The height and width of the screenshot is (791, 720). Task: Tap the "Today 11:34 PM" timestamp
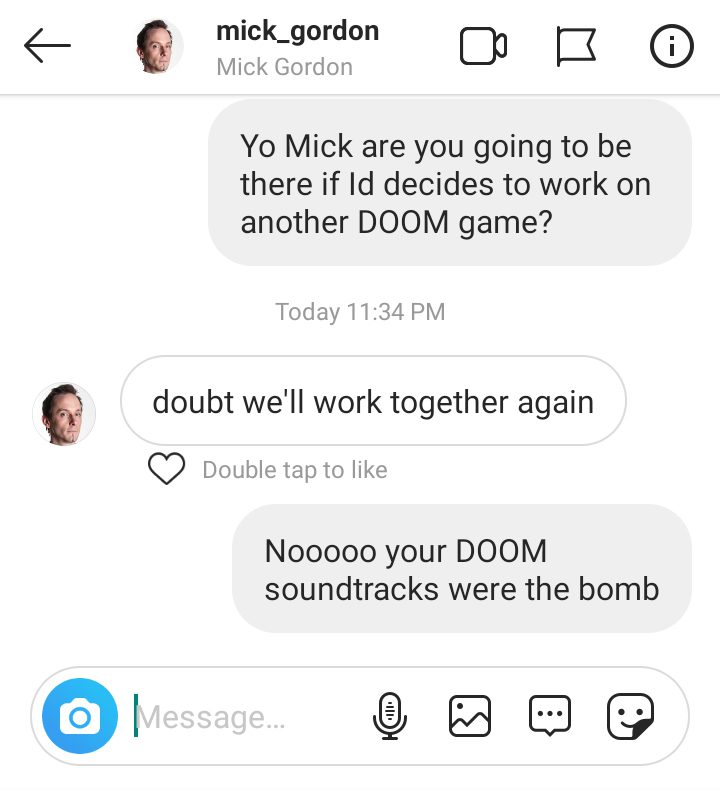(x=360, y=312)
